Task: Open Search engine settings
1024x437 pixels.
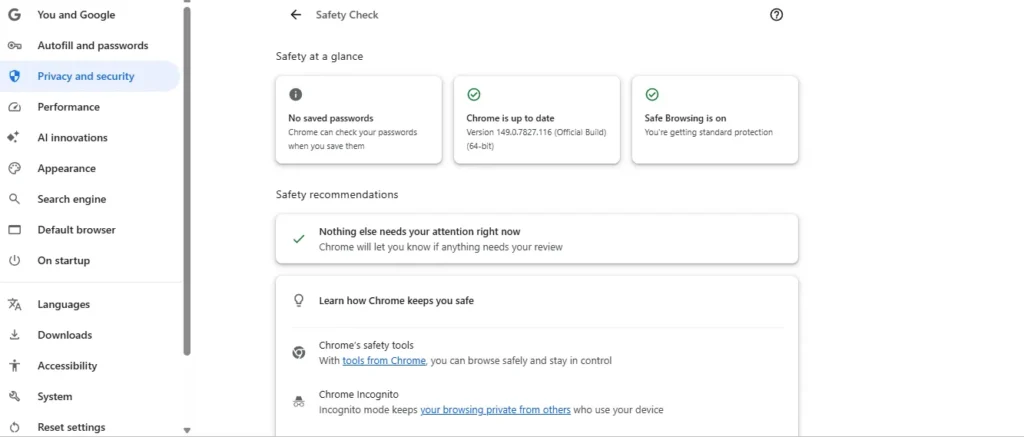Action: [90, 199]
